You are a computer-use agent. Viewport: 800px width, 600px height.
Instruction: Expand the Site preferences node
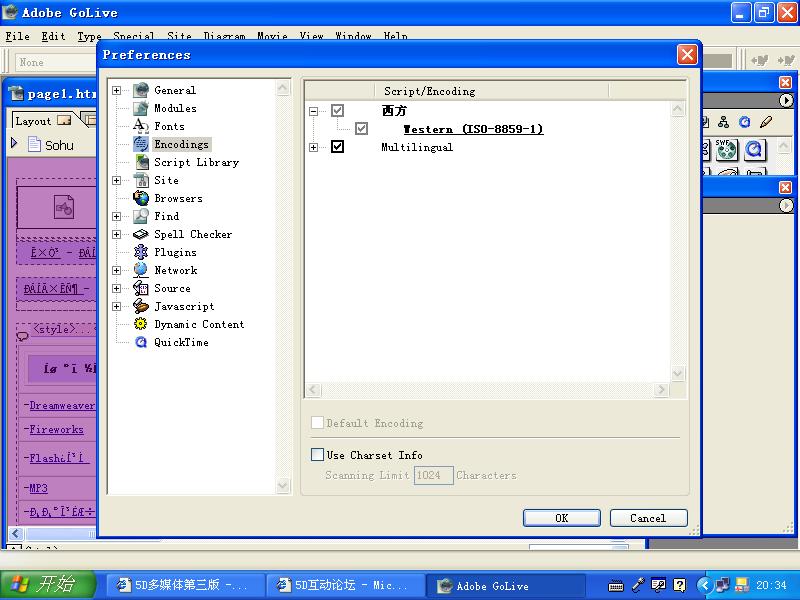point(117,180)
